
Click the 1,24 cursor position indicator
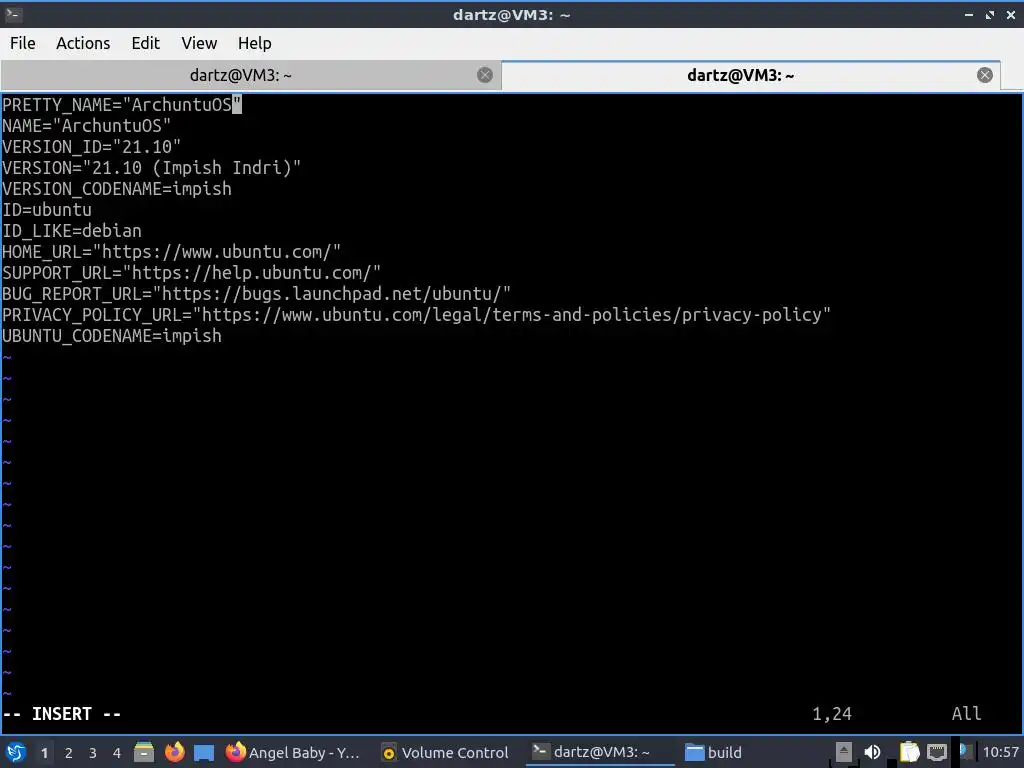(832, 714)
